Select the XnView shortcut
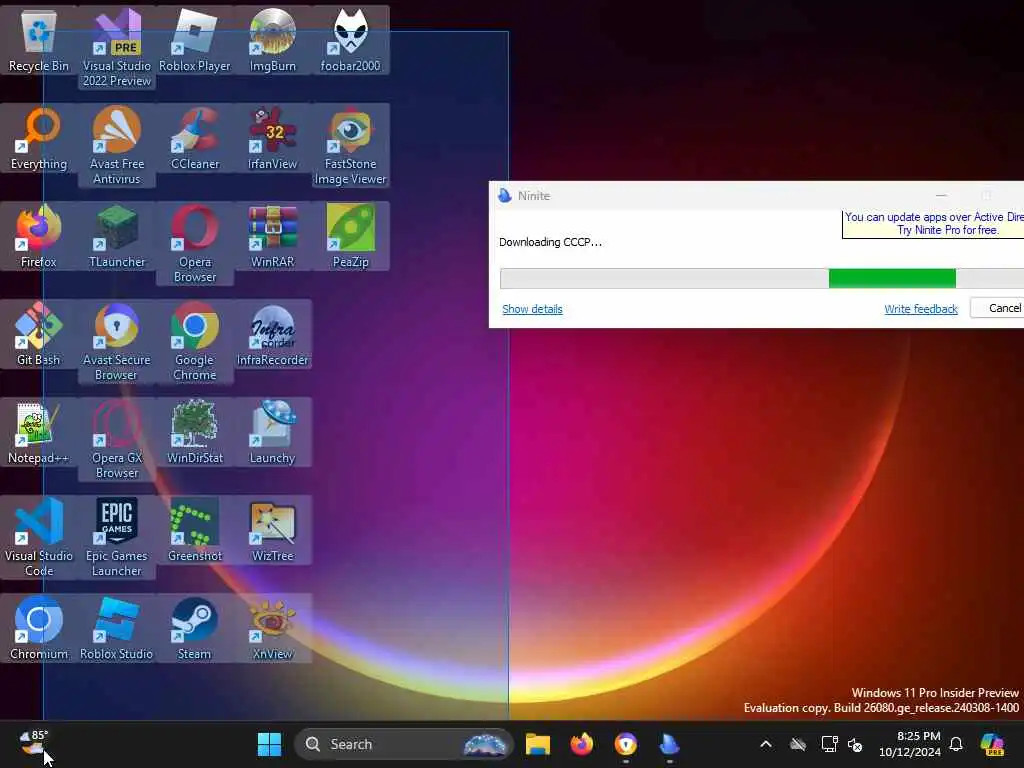1024x768 pixels. tap(272, 628)
